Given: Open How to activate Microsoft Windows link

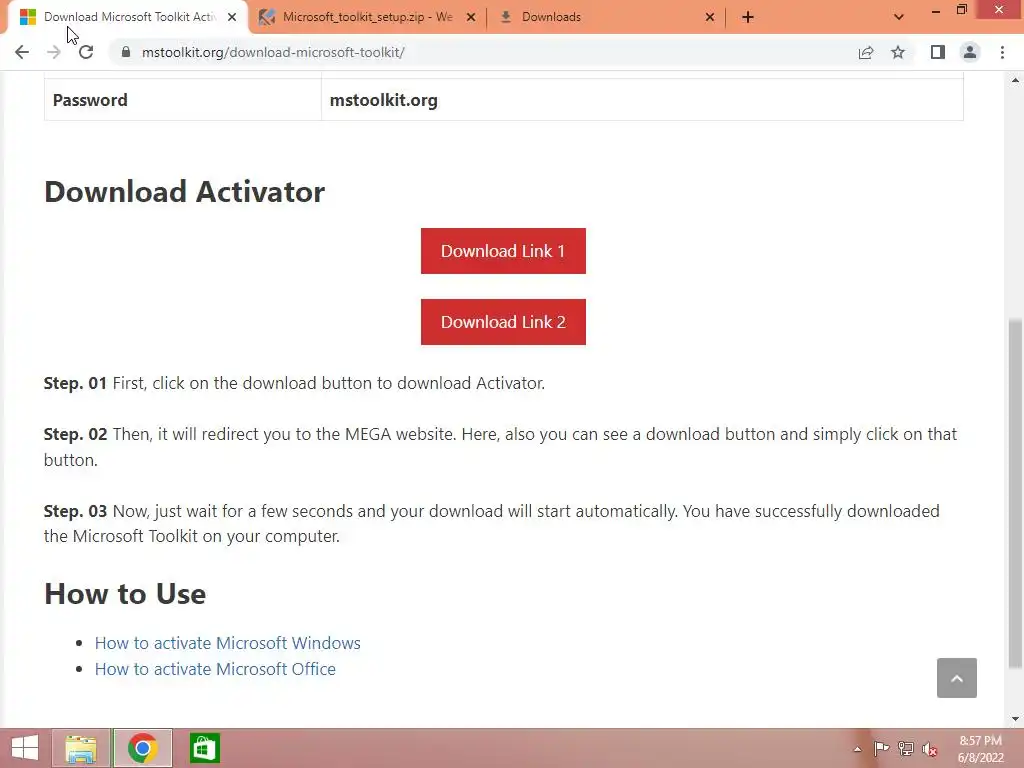Looking at the screenshot, I should [227, 643].
